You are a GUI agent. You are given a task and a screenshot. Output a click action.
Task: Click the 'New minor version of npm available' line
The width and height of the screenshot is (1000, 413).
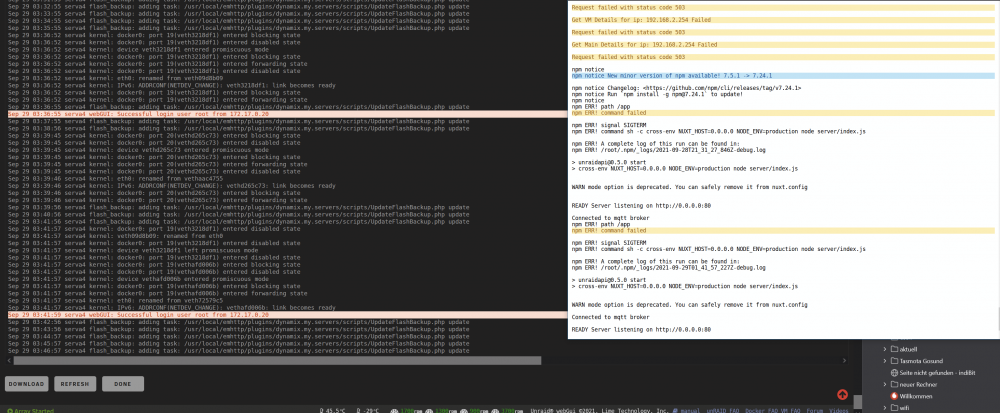pos(783,76)
